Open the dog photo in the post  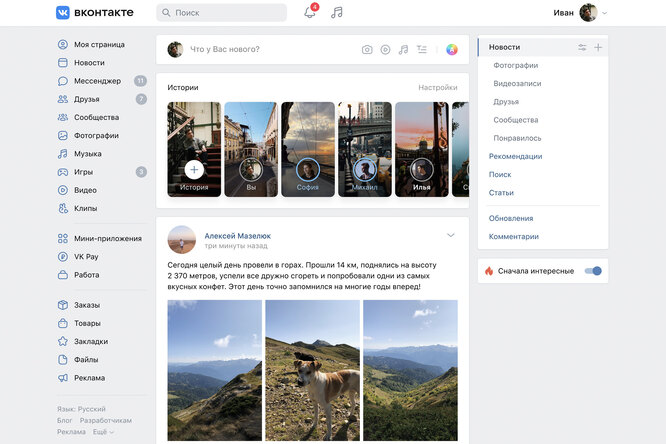313,370
